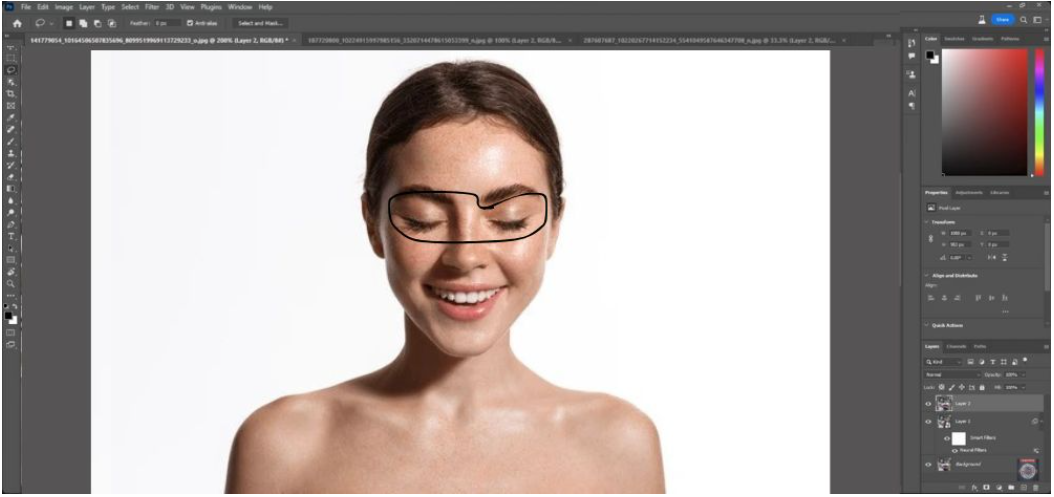The width and height of the screenshot is (1054, 497).
Task: Select the Crop tool
Action: pos(11,93)
